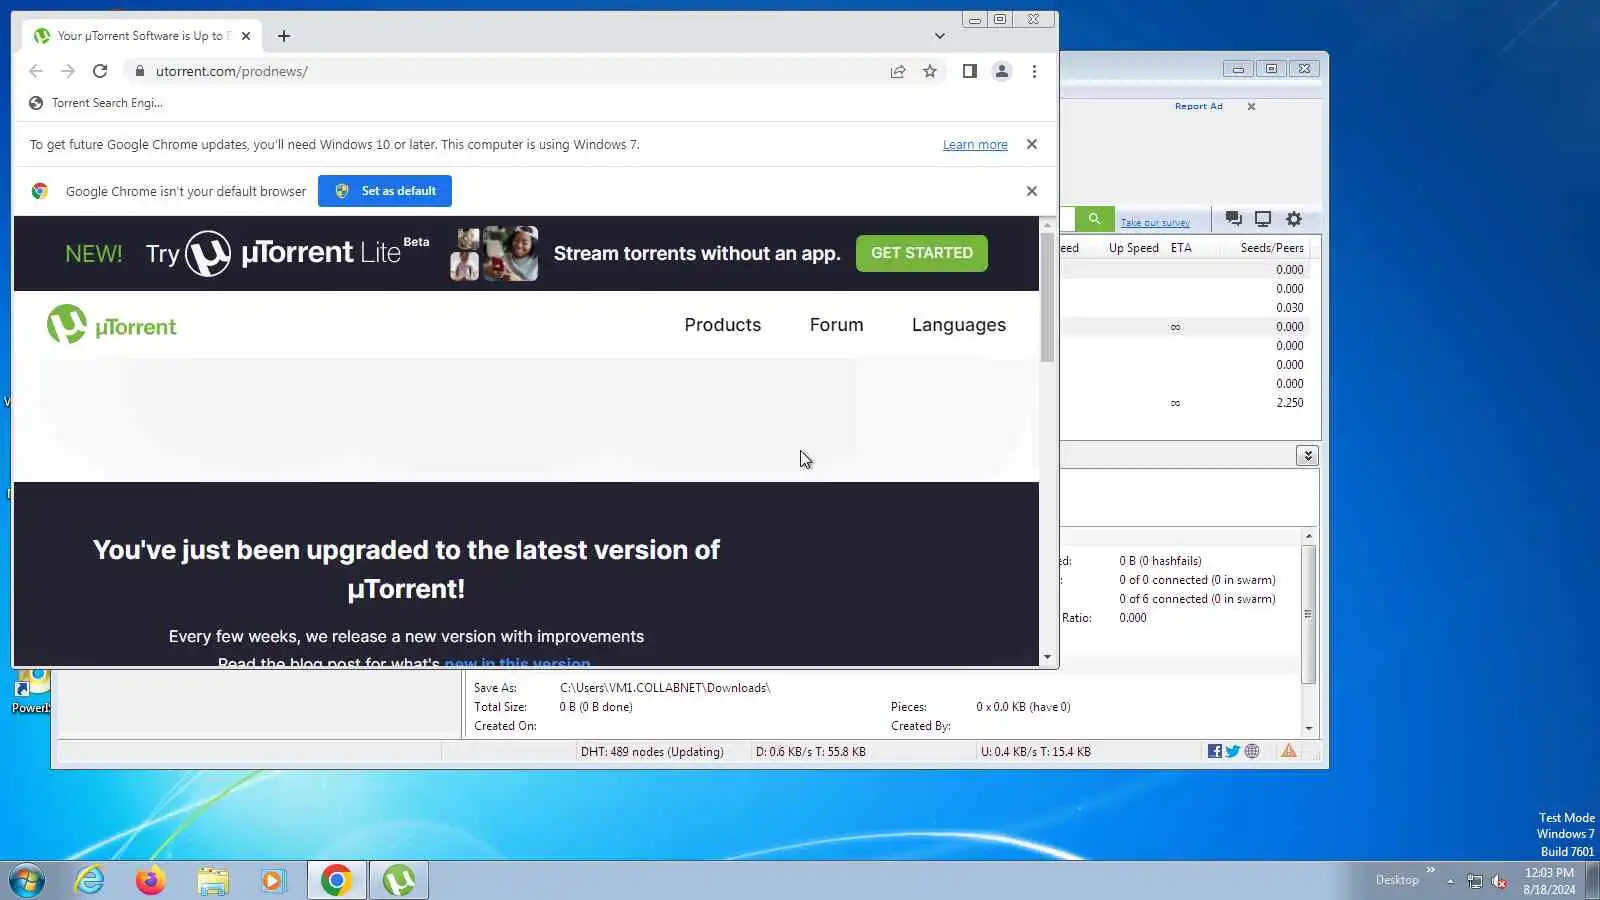Click the µTorrent logo on the webpage
The height and width of the screenshot is (900, 1600).
click(x=112, y=325)
